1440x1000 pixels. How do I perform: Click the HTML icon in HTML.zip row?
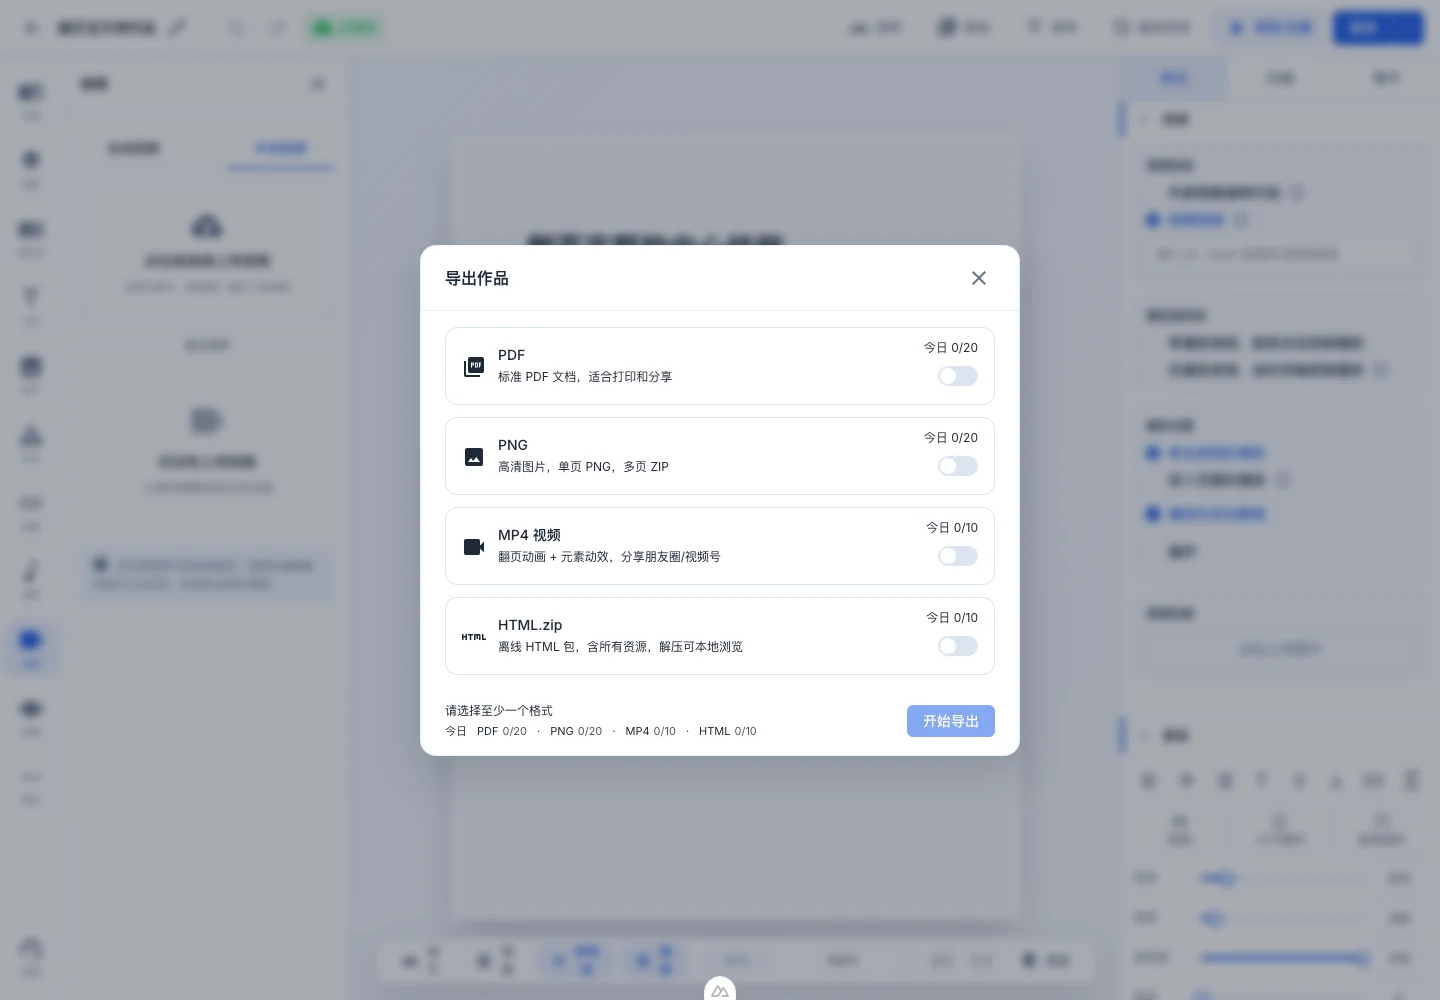pos(474,637)
